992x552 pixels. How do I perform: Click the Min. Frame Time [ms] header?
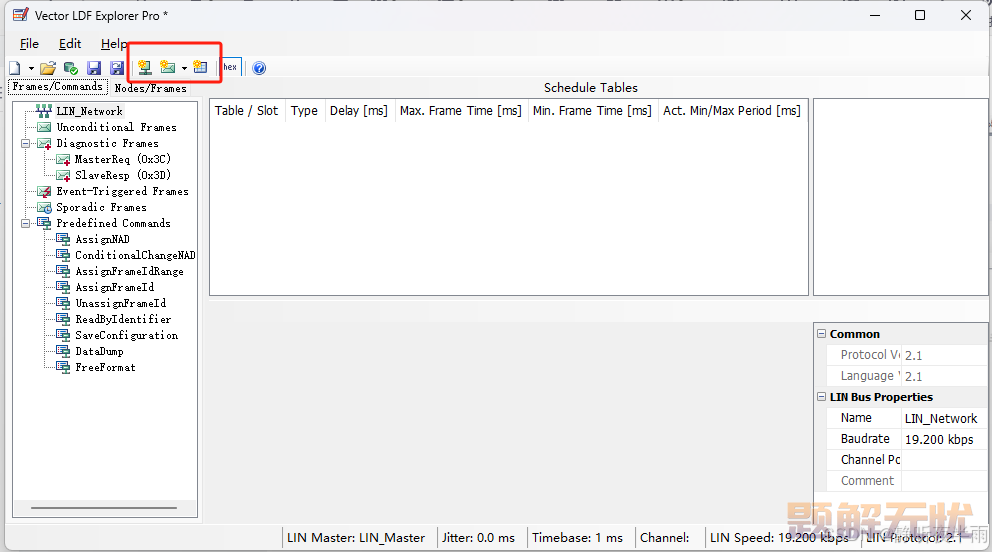coord(592,111)
